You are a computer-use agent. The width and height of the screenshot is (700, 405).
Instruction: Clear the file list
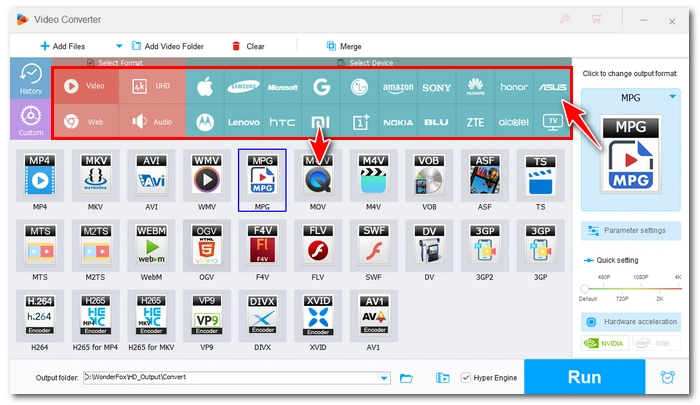click(x=248, y=46)
